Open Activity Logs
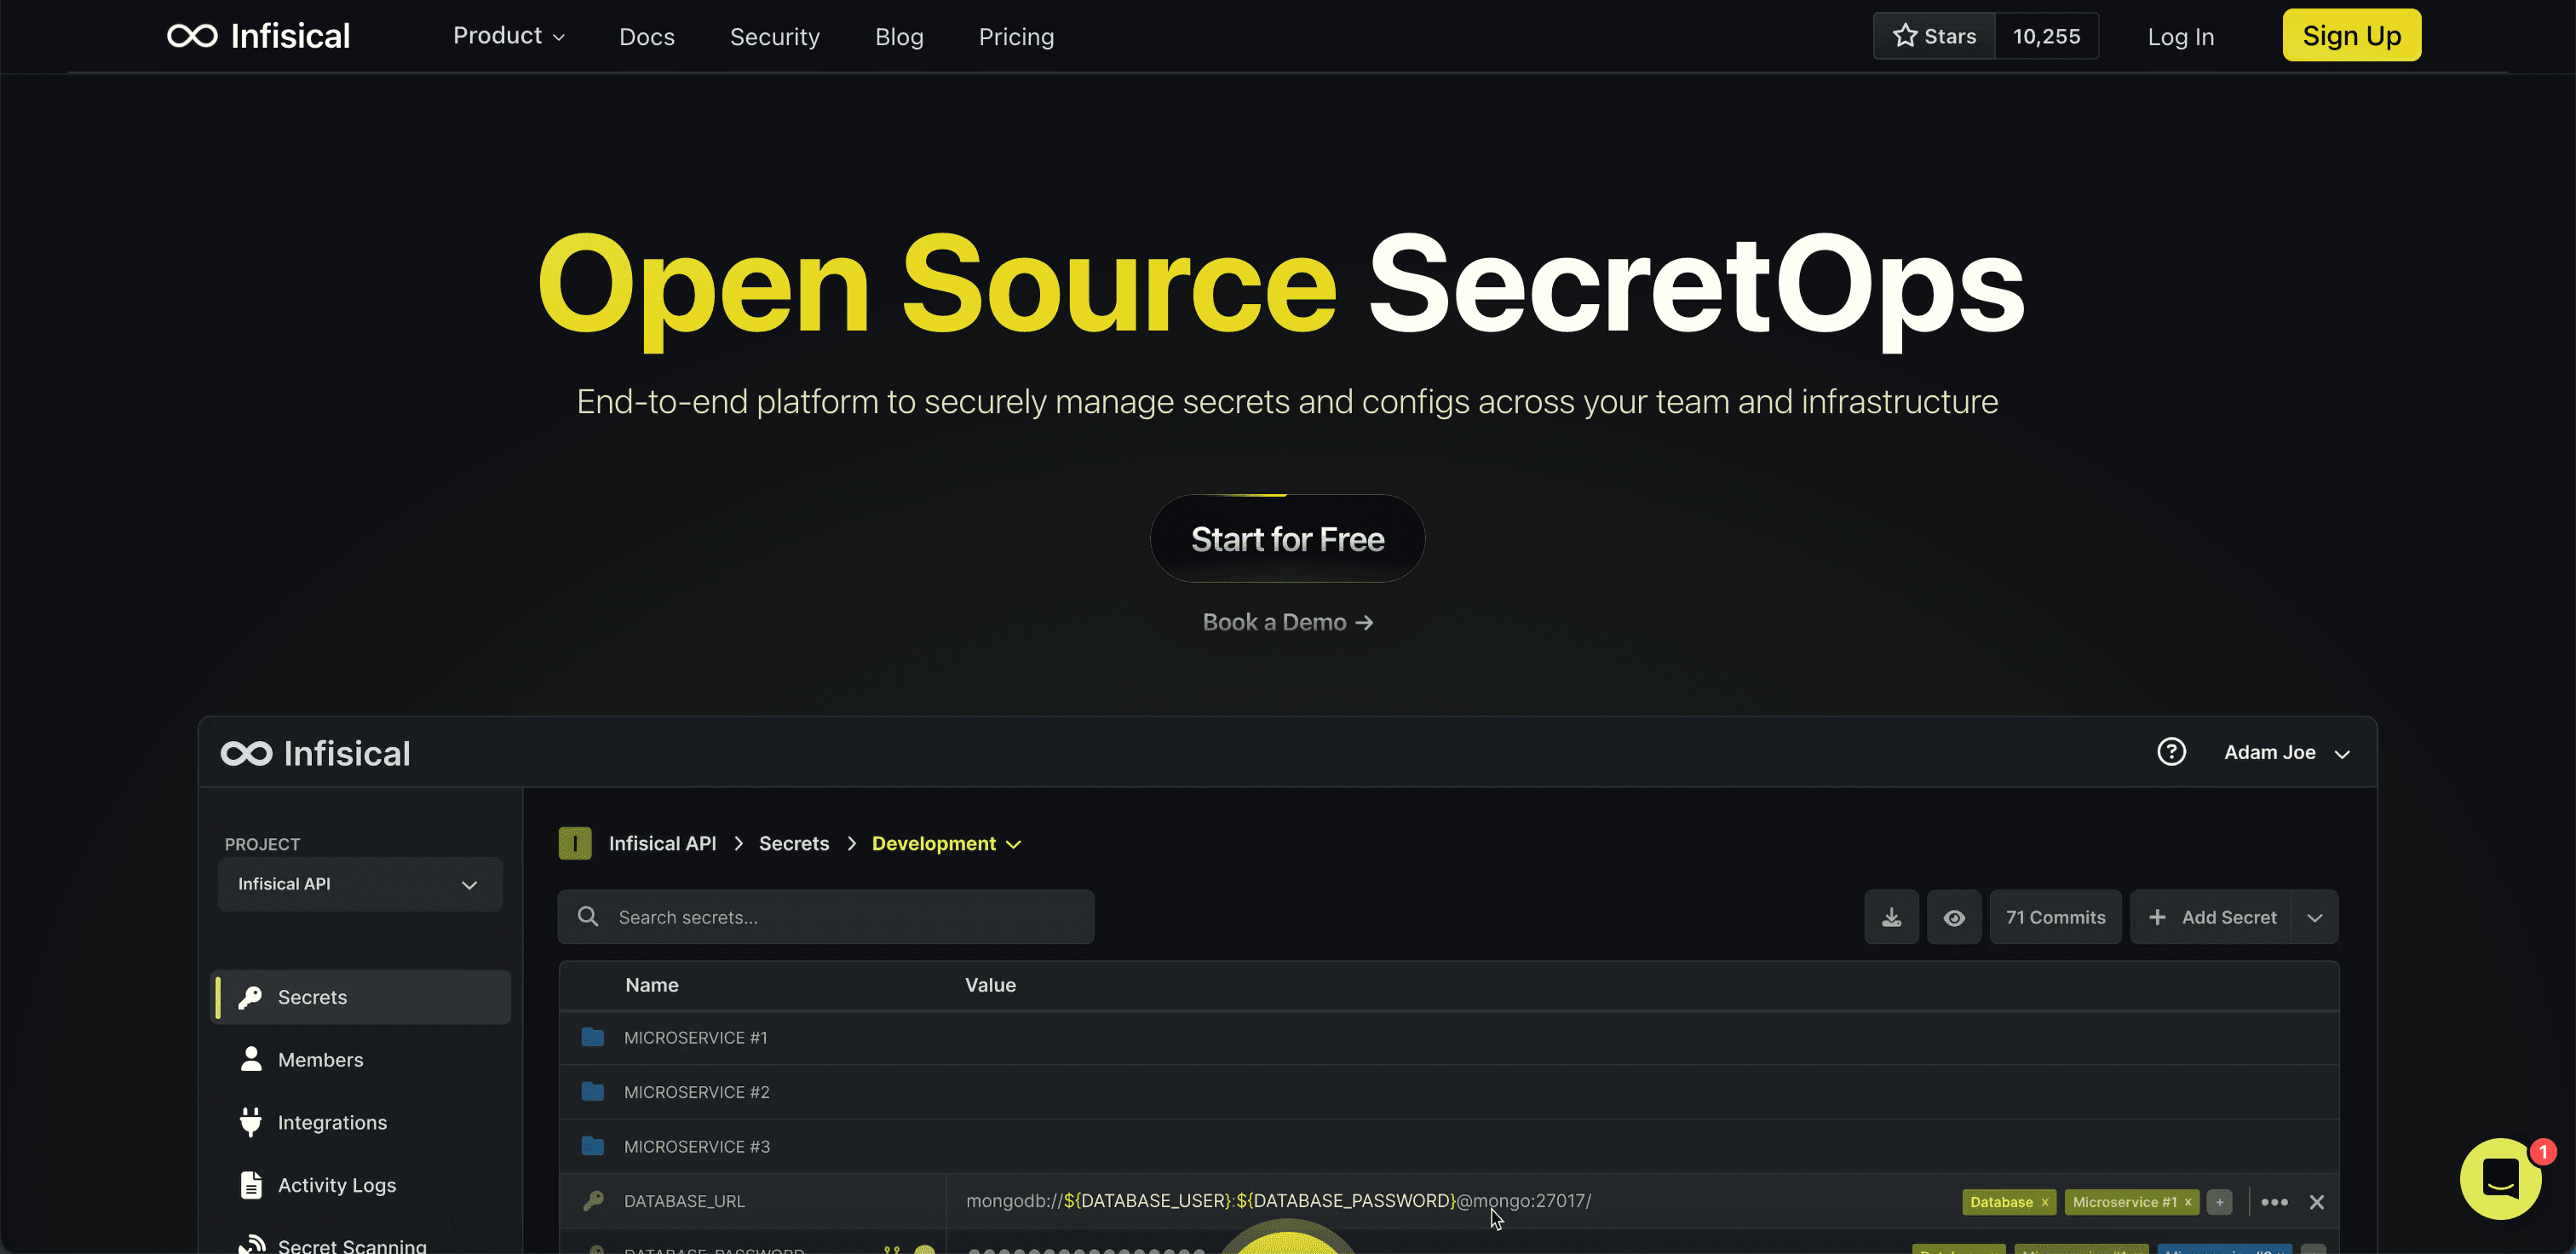The image size is (2576, 1254). pyautogui.click(x=336, y=1184)
